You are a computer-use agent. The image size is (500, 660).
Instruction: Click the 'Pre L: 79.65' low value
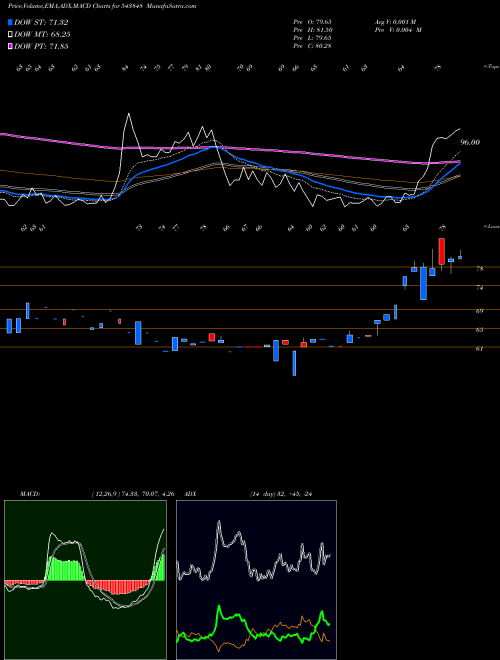[312, 38]
